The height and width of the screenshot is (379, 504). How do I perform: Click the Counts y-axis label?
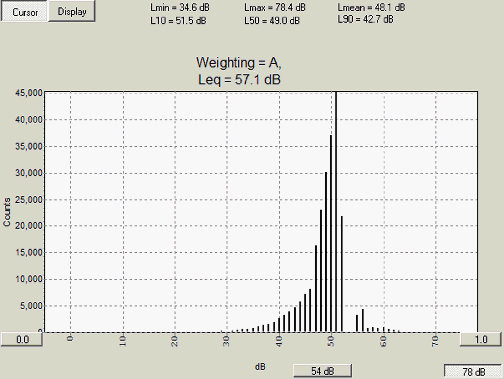click(x=7, y=212)
